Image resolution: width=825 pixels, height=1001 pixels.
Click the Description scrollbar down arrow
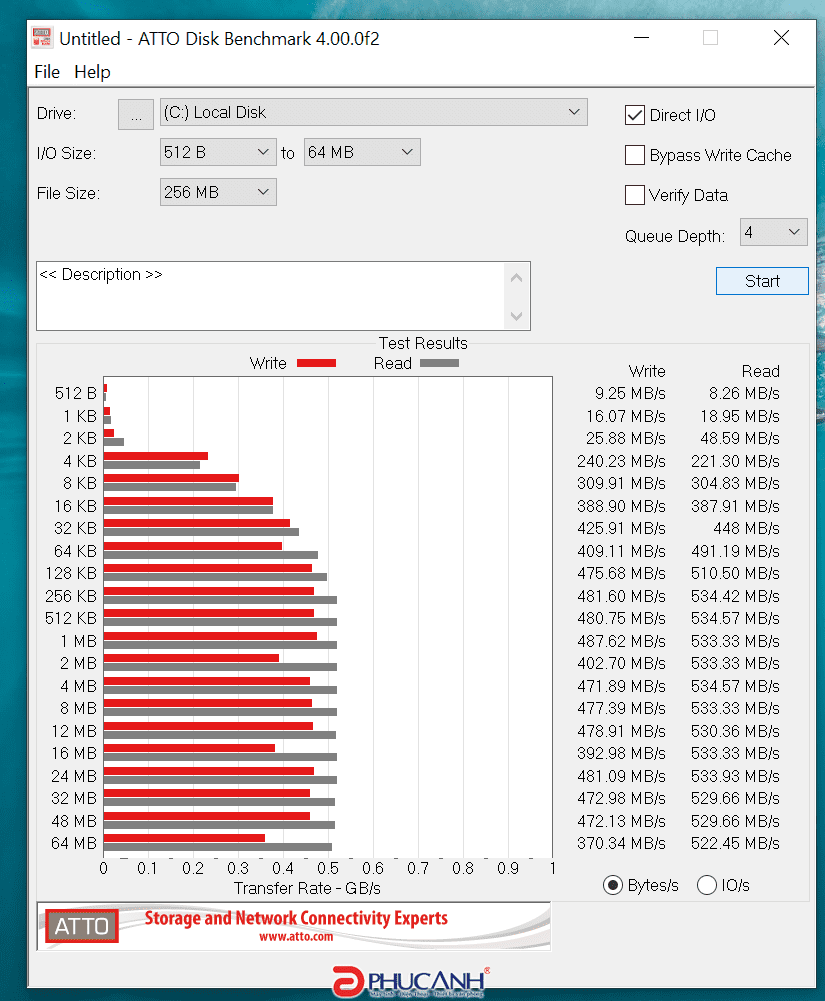517,316
